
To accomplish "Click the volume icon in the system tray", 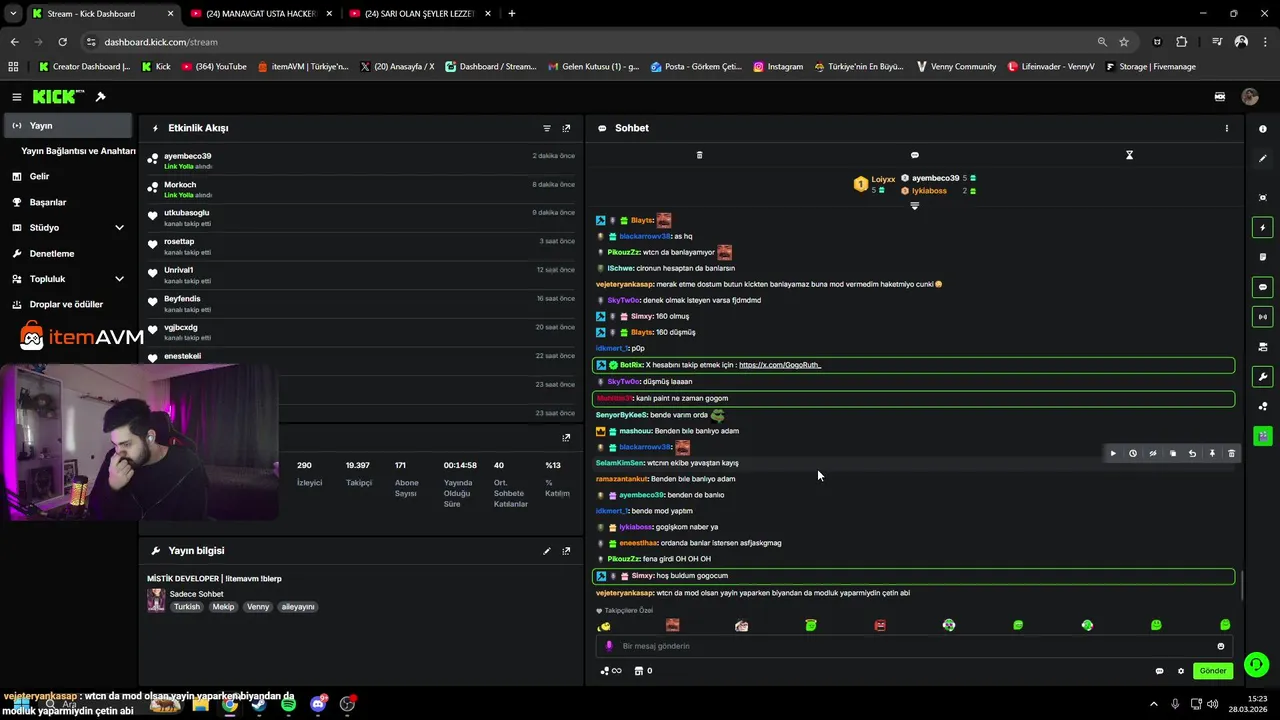I will point(1213,704).
